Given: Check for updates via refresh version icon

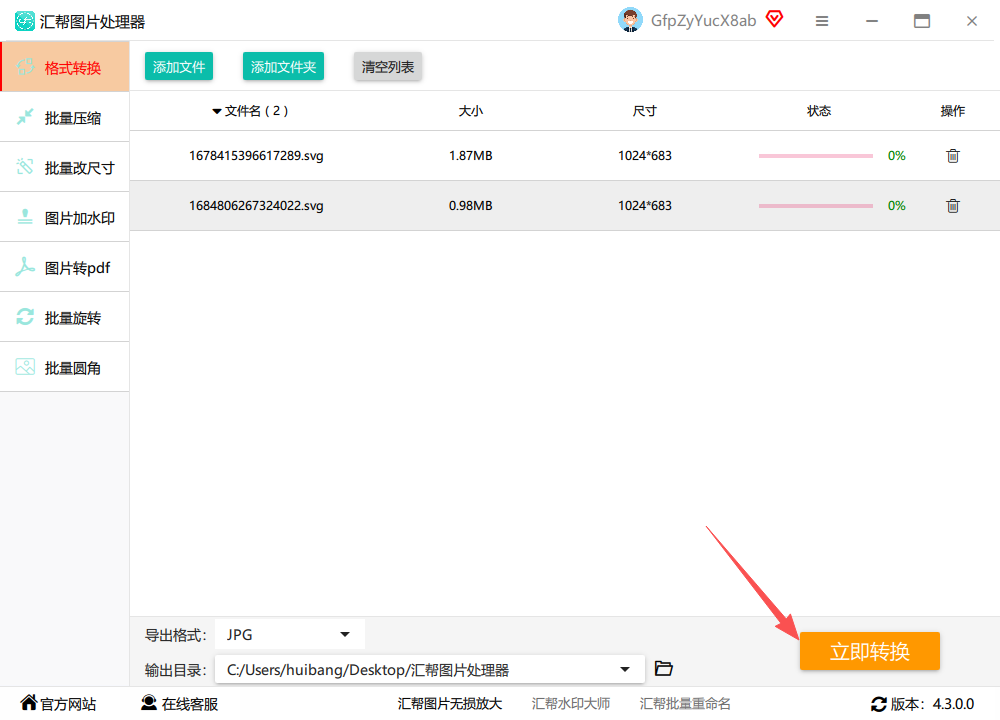Looking at the screenshot, I should (x=878, y=704).
